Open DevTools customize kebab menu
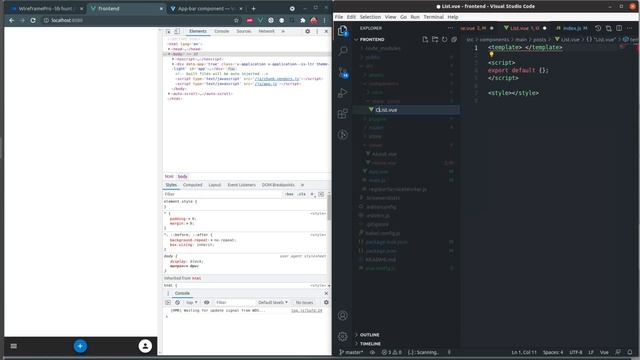 317,31
